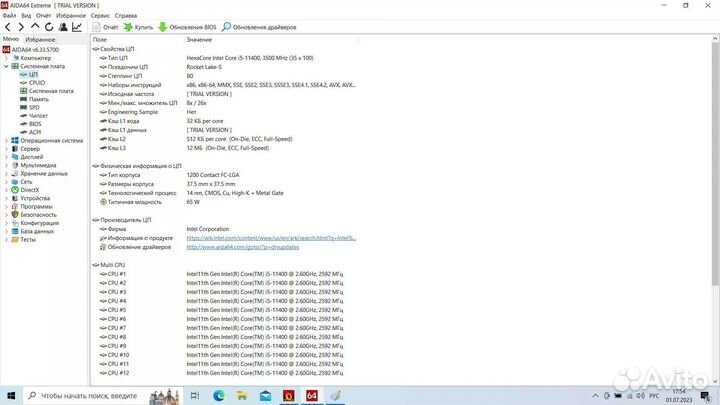The height and width of the screenshot is (405, 720).
Task: Click the user favorites icon in toolbar
Action: coord(61,27)
